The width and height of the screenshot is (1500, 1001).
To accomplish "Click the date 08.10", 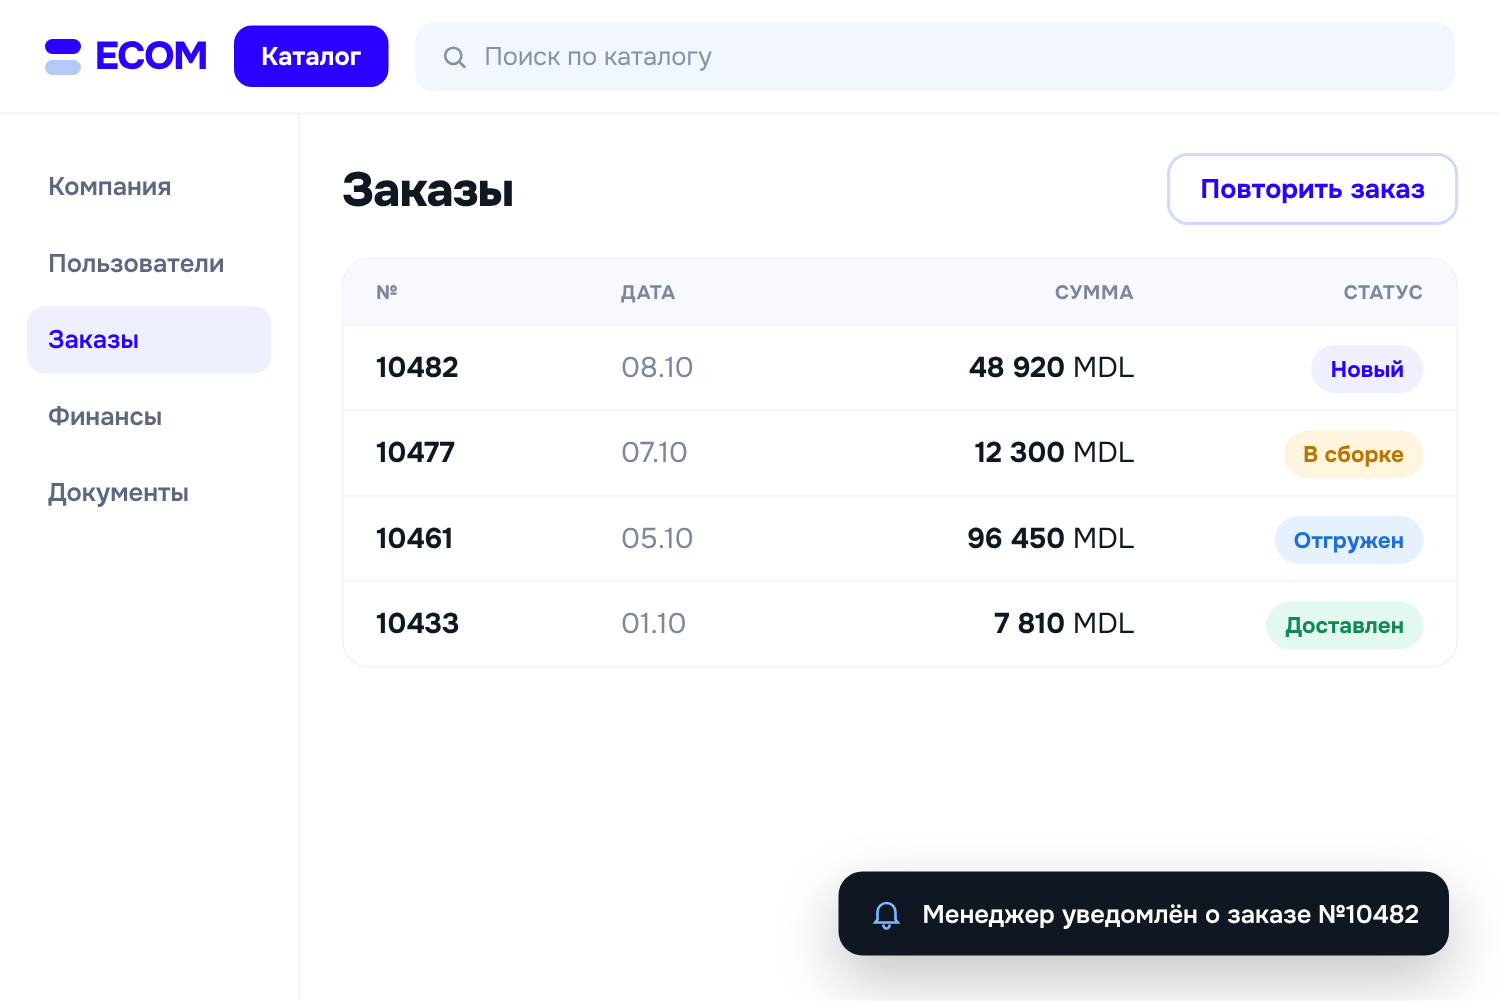I will click(x=657, y=367).
